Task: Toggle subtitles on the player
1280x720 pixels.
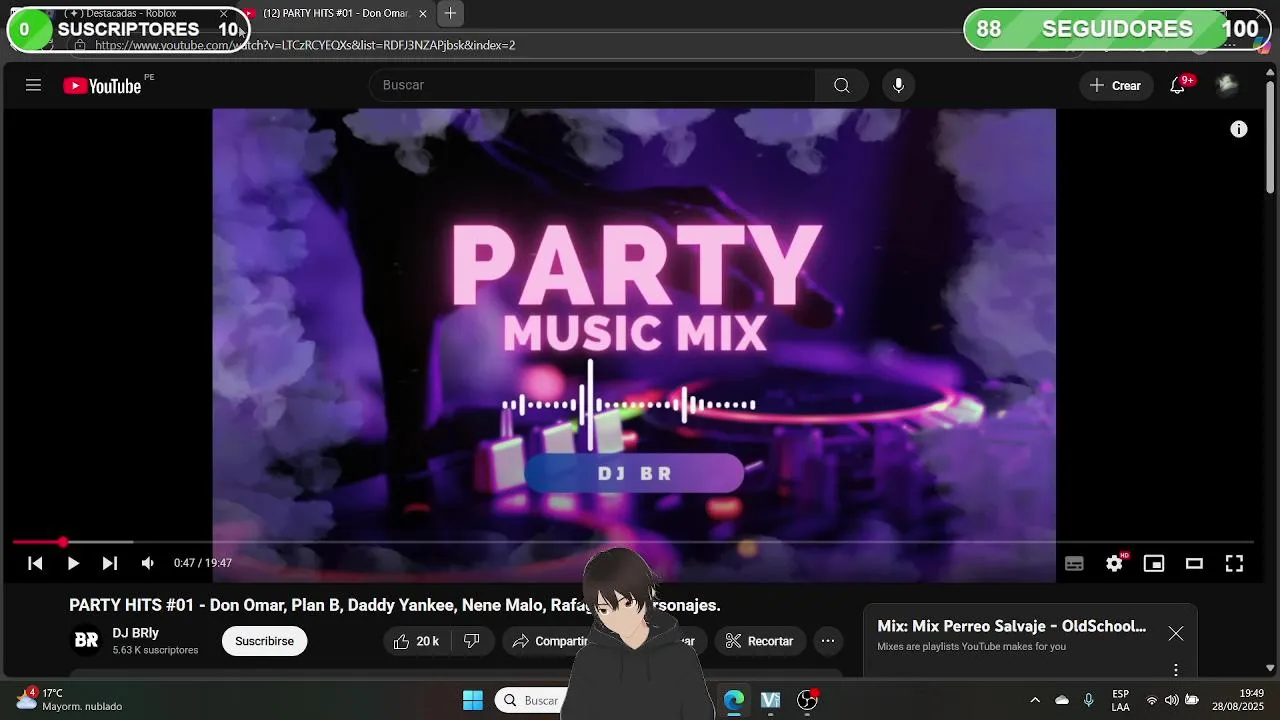Action: pyautogui.click(x=1074, y=563)
